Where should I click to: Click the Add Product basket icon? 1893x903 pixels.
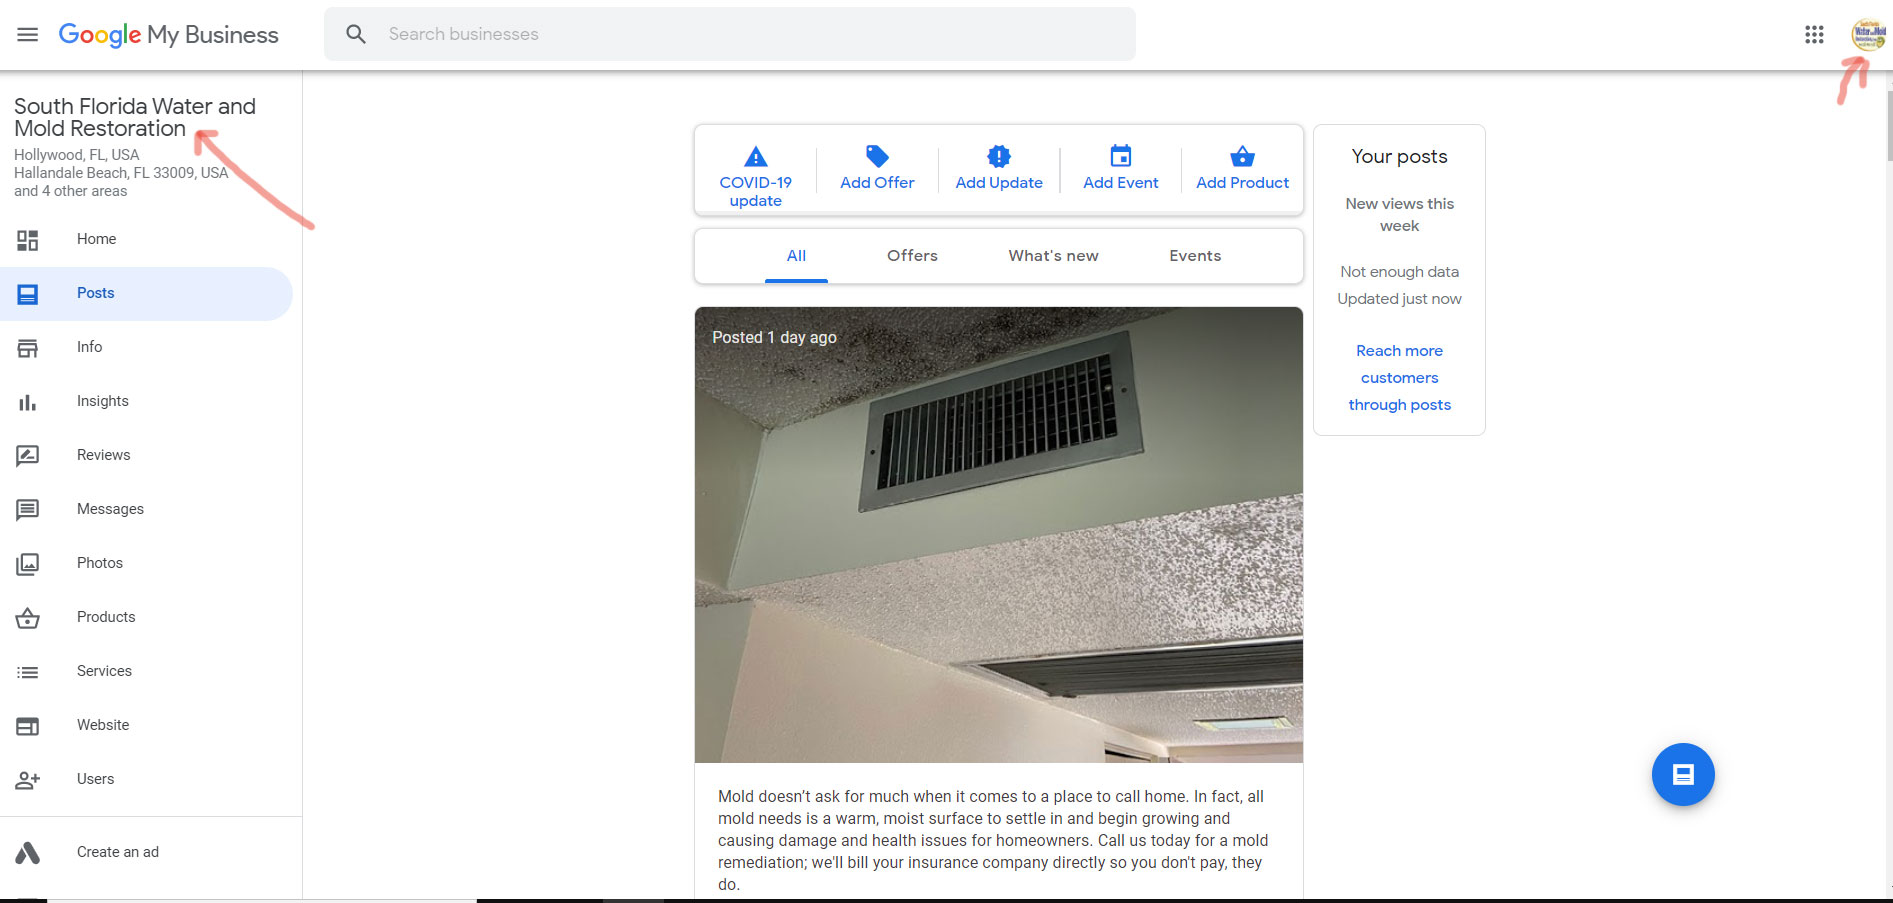click(x=1242, y=156)
